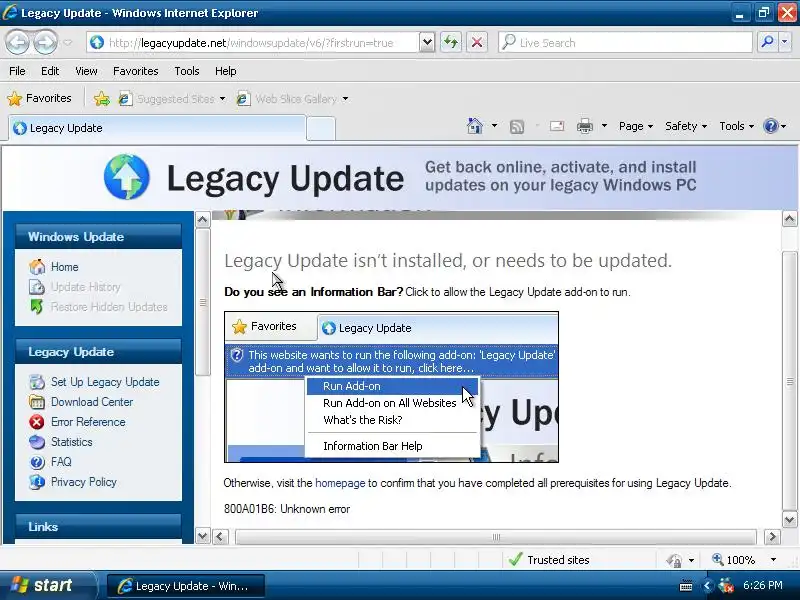Click the zoom 100% button
Screen dimensions: 800x600
[x=734, y=560]
